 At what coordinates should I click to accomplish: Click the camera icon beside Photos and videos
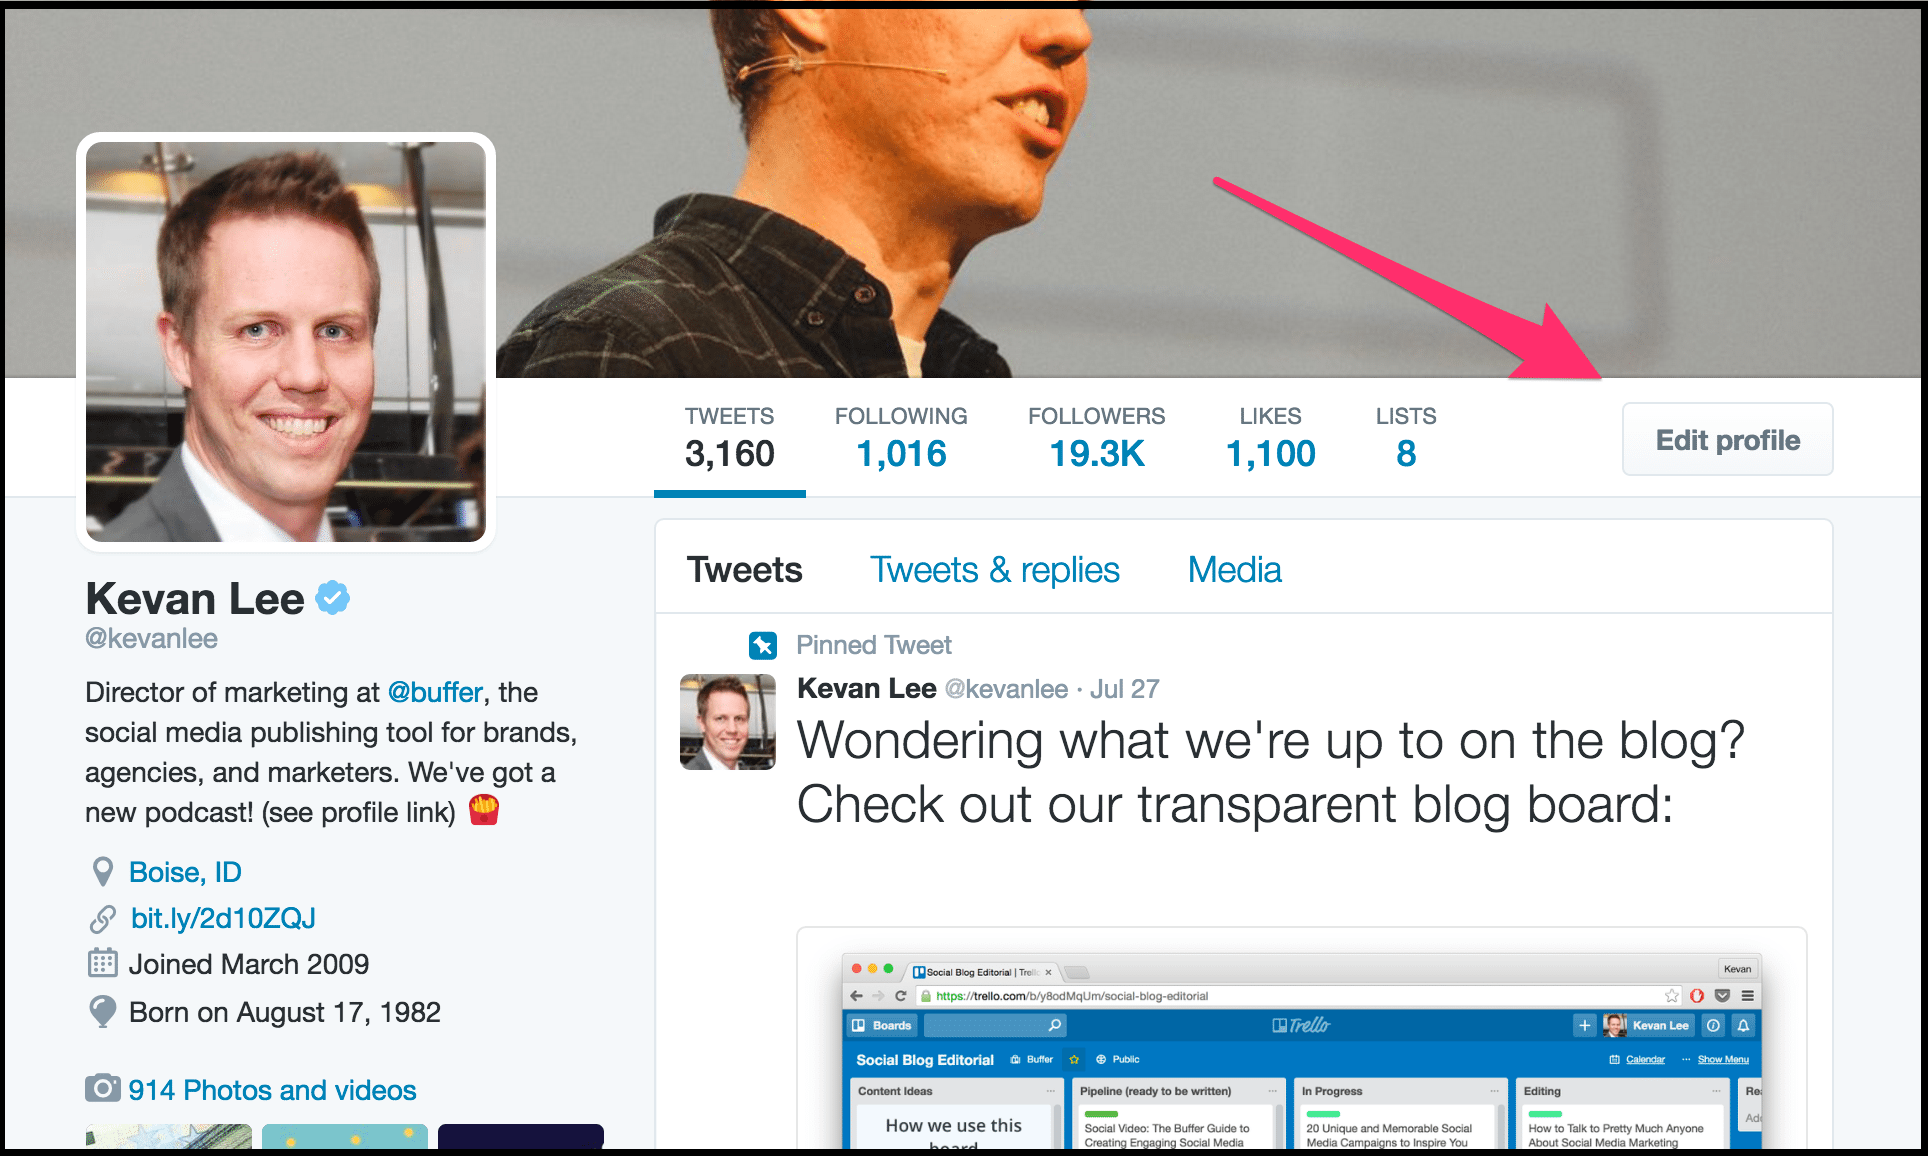point(102,1088)
